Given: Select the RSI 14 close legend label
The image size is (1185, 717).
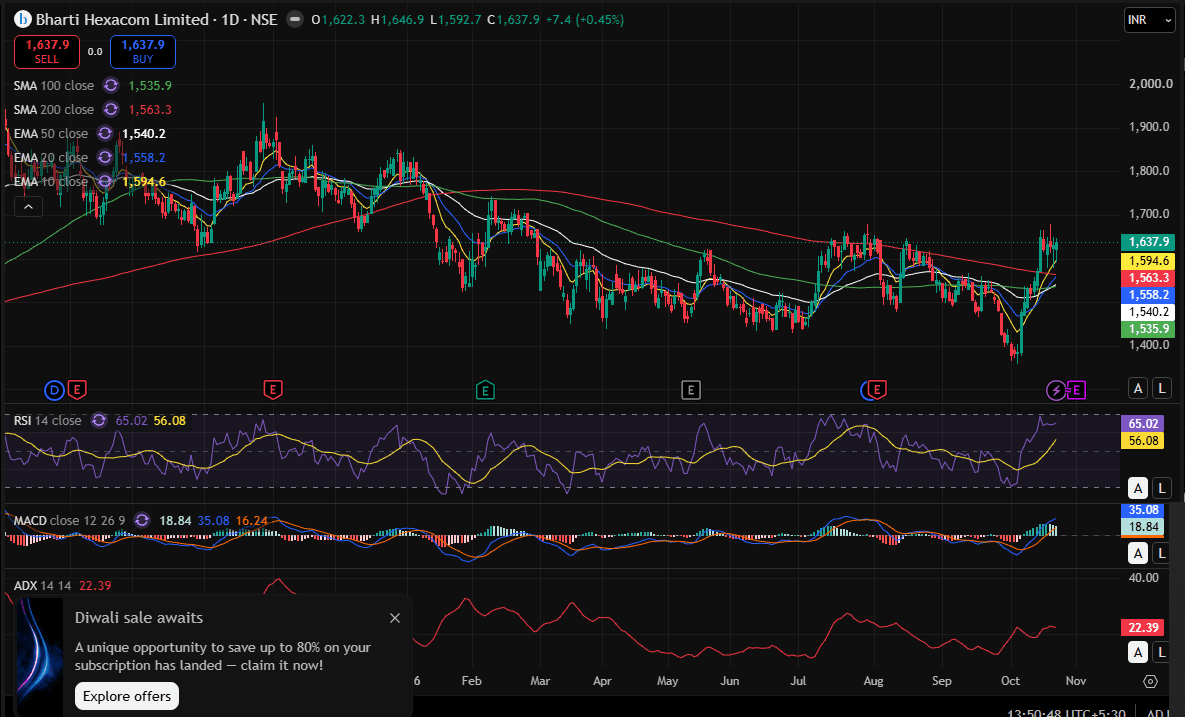Looking at the screenshot, I should (48, 420).
